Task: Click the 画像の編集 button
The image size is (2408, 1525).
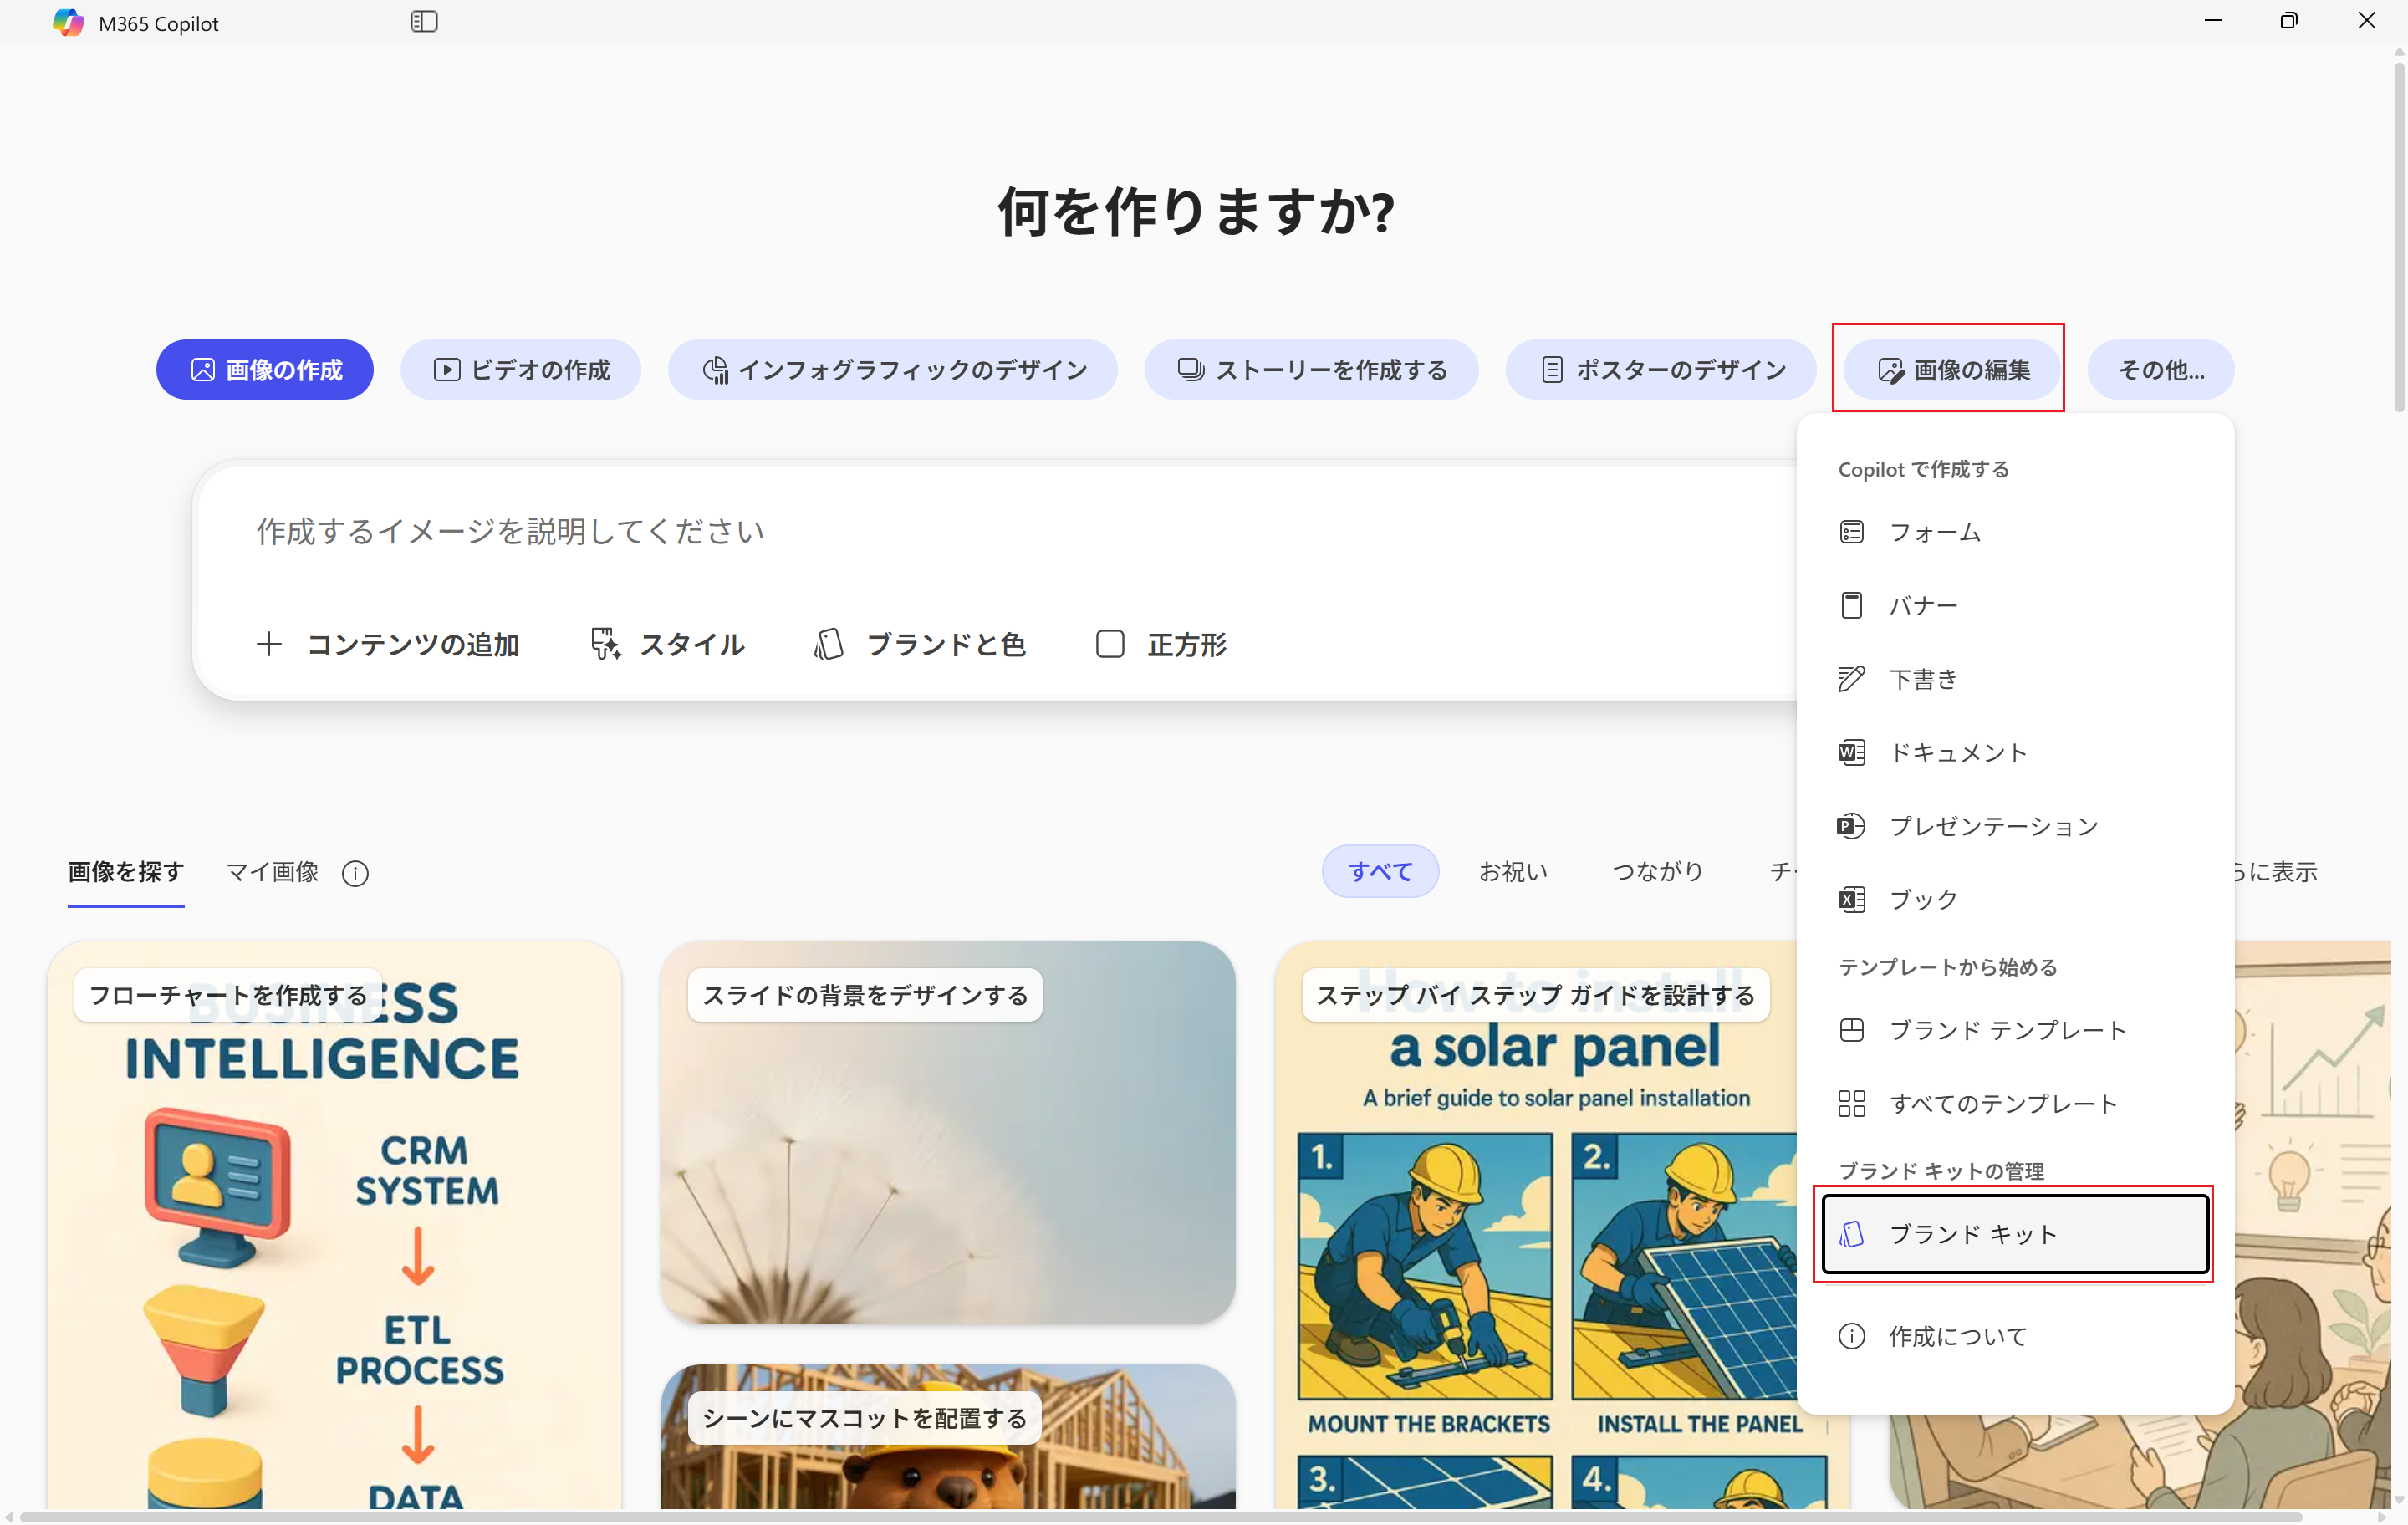Action: tap(1952, 370)
